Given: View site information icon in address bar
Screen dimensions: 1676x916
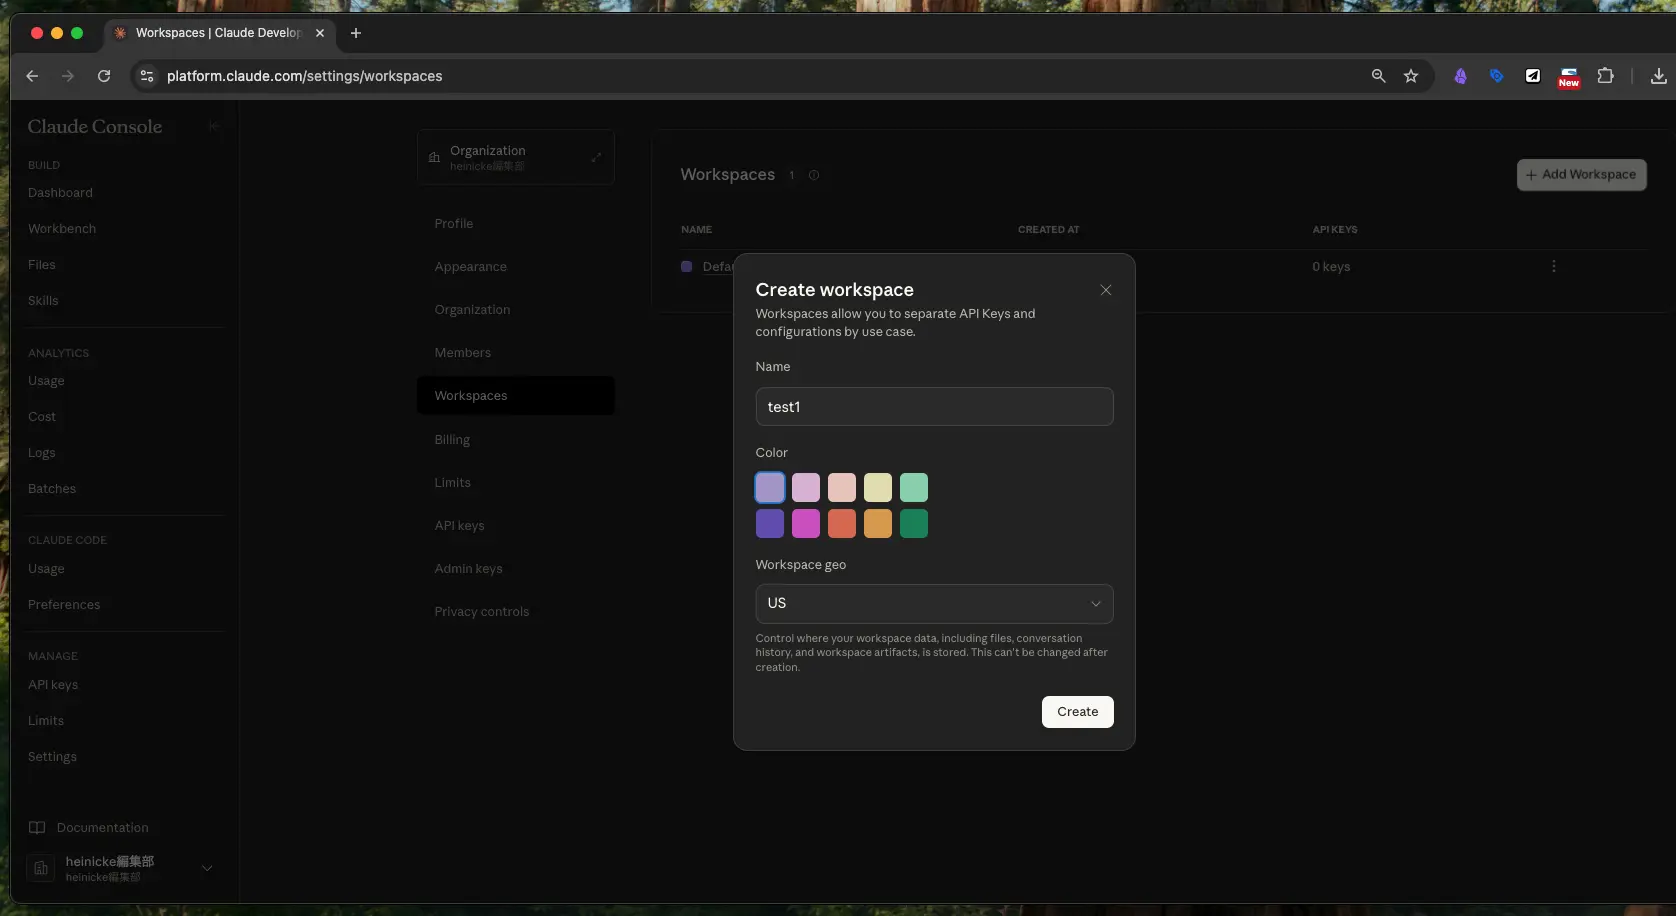Looking at the screenshot, I should point(147,76).
